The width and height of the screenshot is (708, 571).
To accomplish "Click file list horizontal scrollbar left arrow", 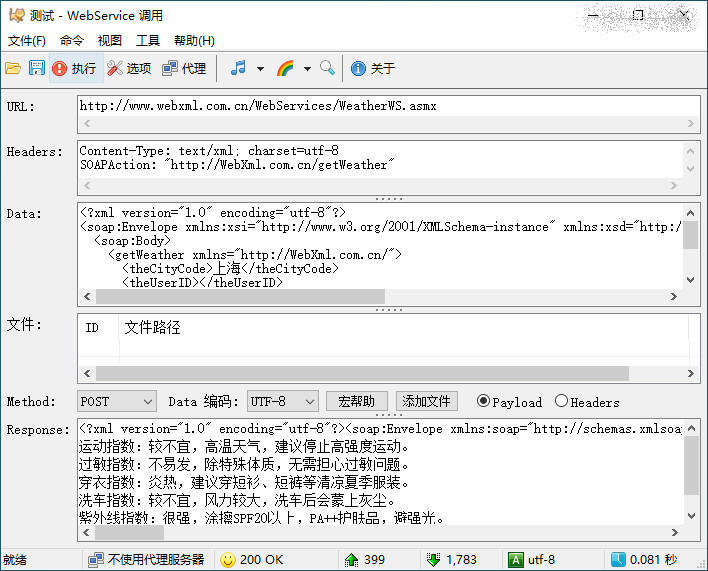I will click(87, 373).
